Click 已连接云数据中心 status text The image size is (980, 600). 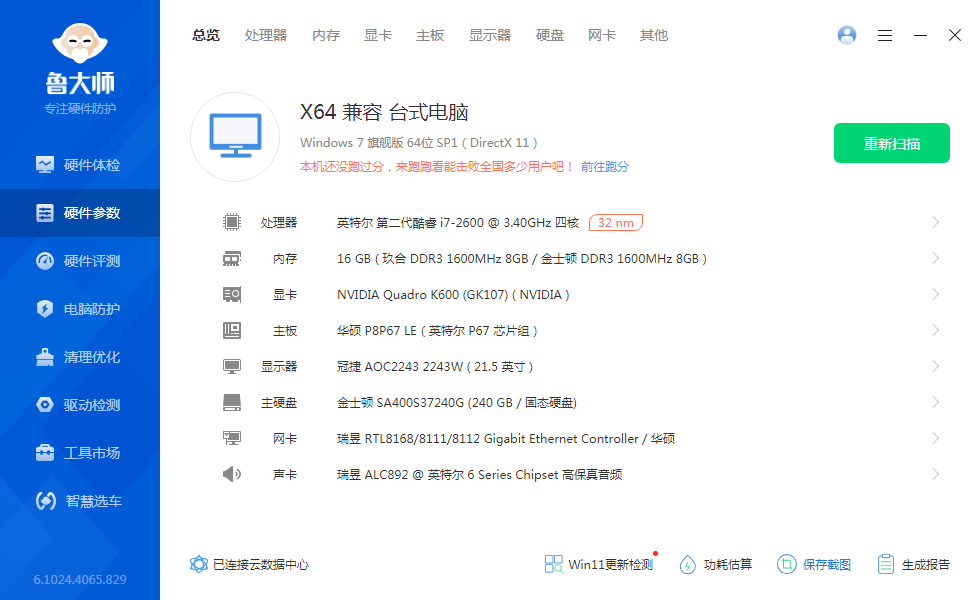click(261, 565)
